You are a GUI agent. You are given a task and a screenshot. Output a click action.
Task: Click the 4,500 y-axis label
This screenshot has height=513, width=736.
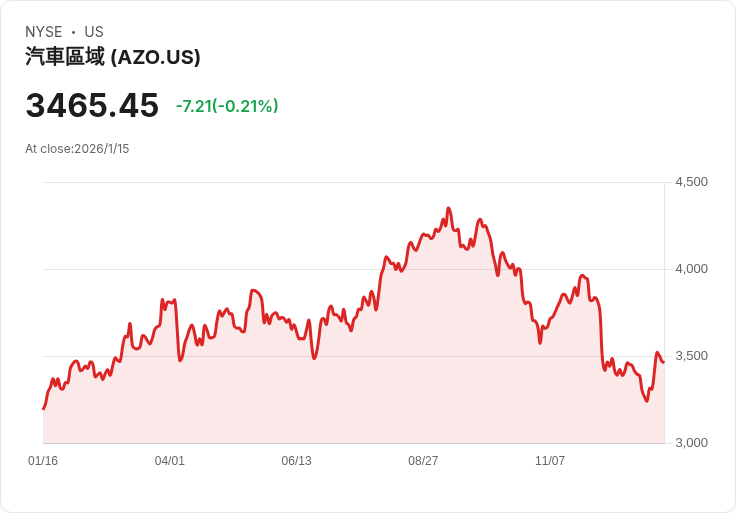(x=691, y=182)
